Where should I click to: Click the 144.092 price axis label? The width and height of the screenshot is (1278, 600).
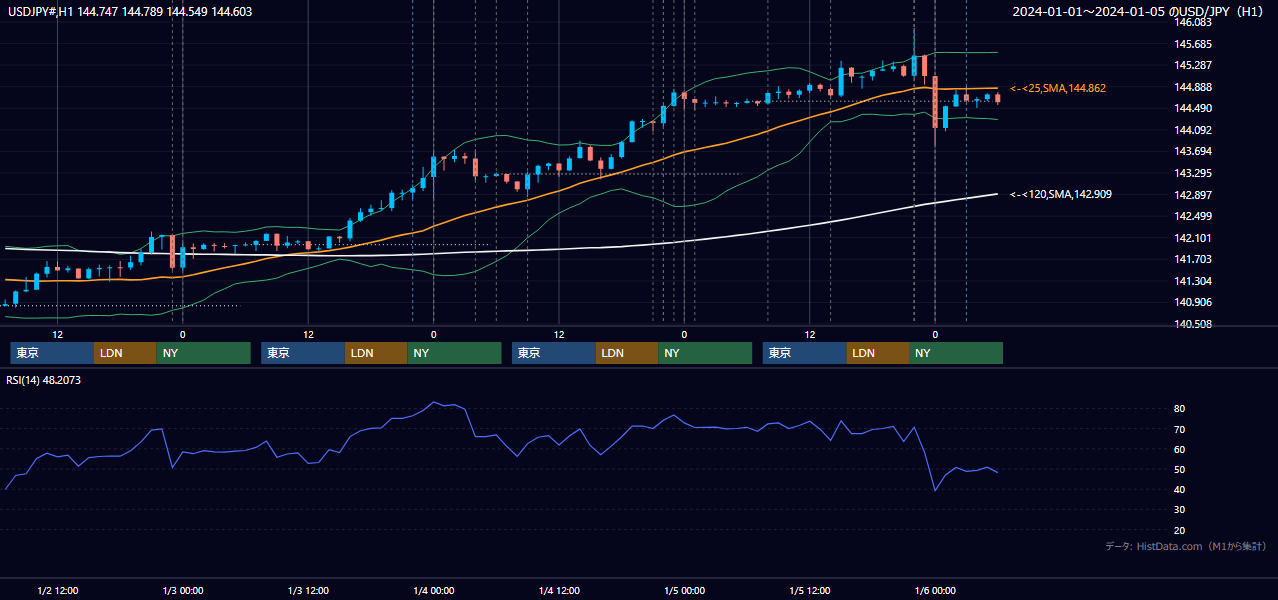[x=1194, y=130]
